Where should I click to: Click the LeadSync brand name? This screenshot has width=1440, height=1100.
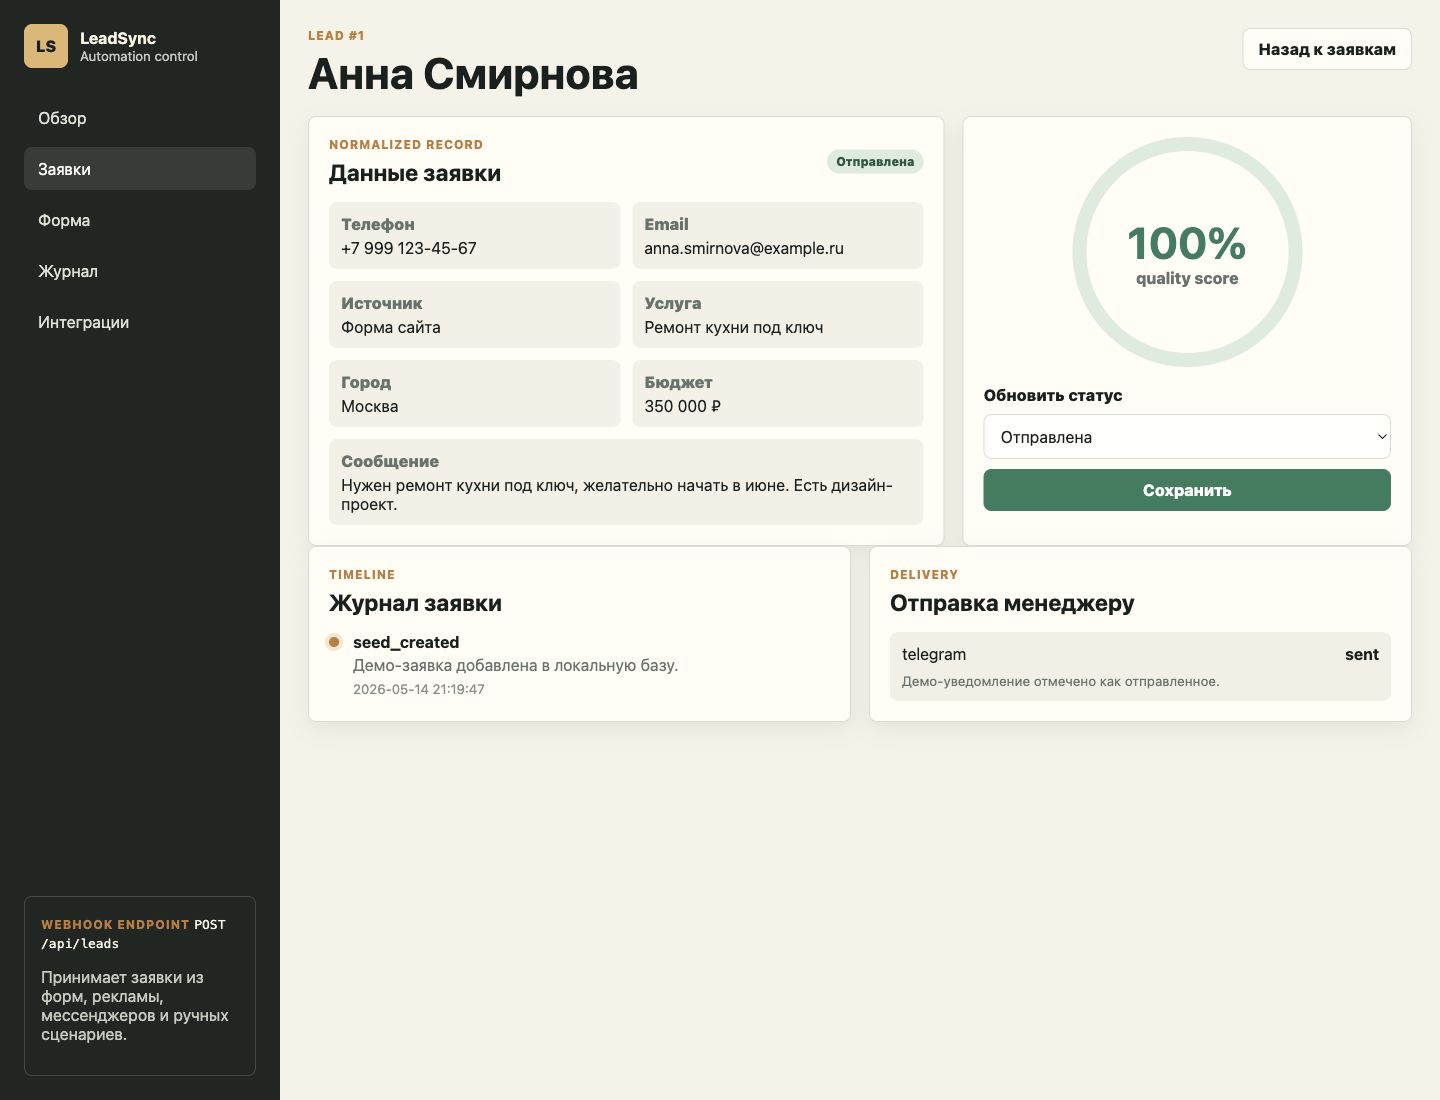(x=118, y=38)
